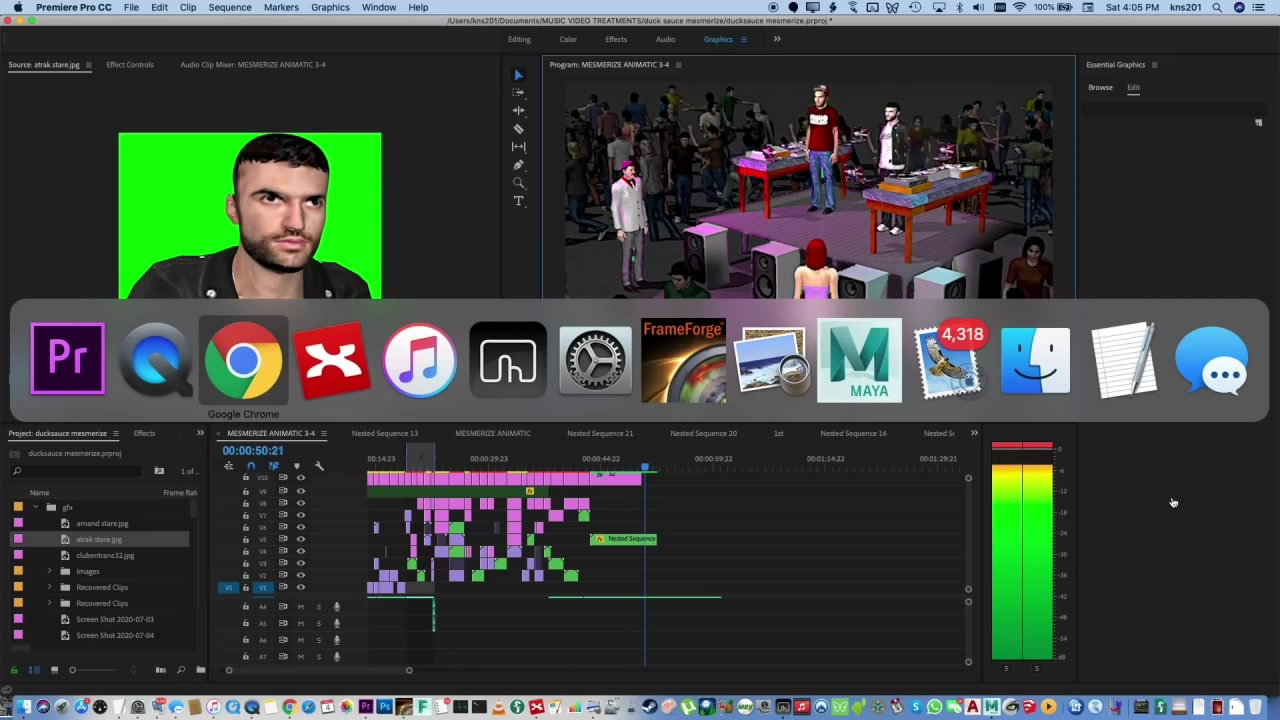The width and height of the screenshot is (1280, 720).
Task: Switch to QuickTime Player in app switcher
Action: pyautogui.click(x=155, y=359)
